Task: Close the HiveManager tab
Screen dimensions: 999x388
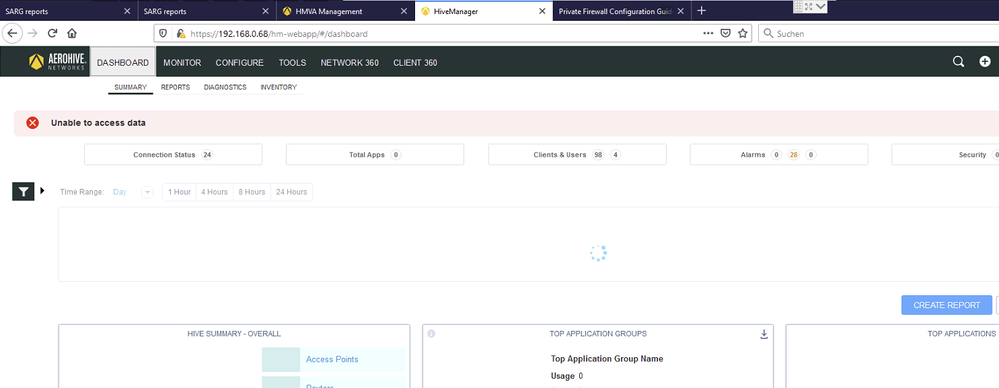Action: click(x=542, y=11)
